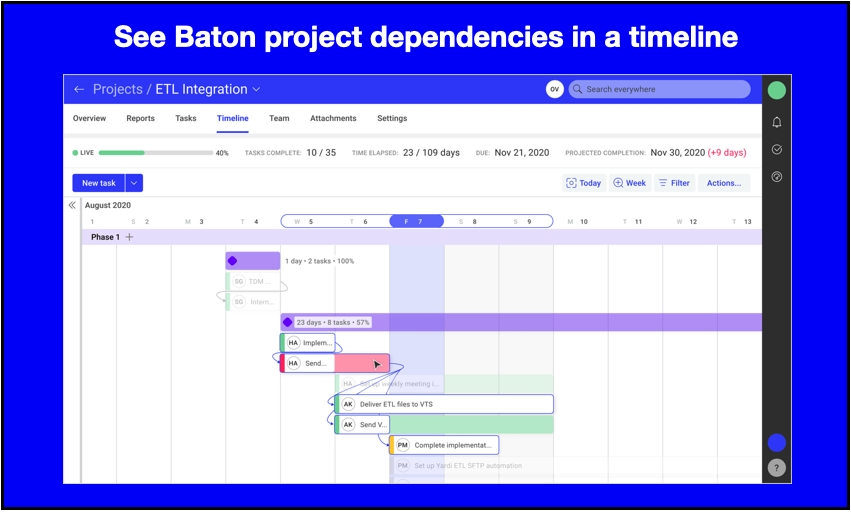
Task: Click the blue circle button in sidebar
Action: [777, 443]
